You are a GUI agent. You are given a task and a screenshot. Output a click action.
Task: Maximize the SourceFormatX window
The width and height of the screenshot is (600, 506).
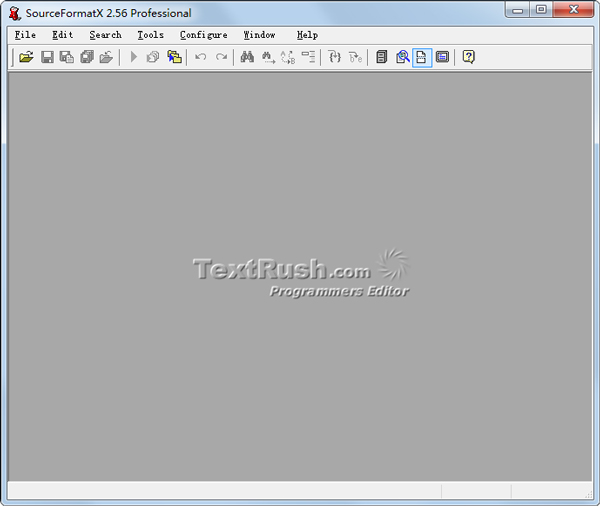(x=541, y=10)
